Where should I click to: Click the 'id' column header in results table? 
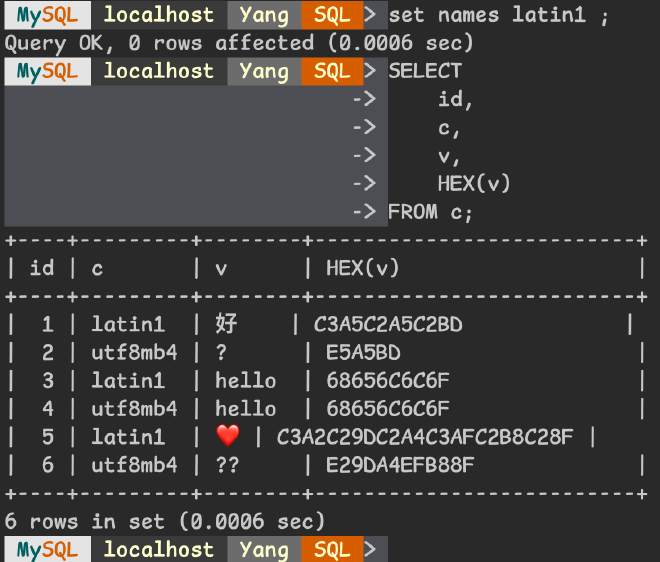point(42,268)
